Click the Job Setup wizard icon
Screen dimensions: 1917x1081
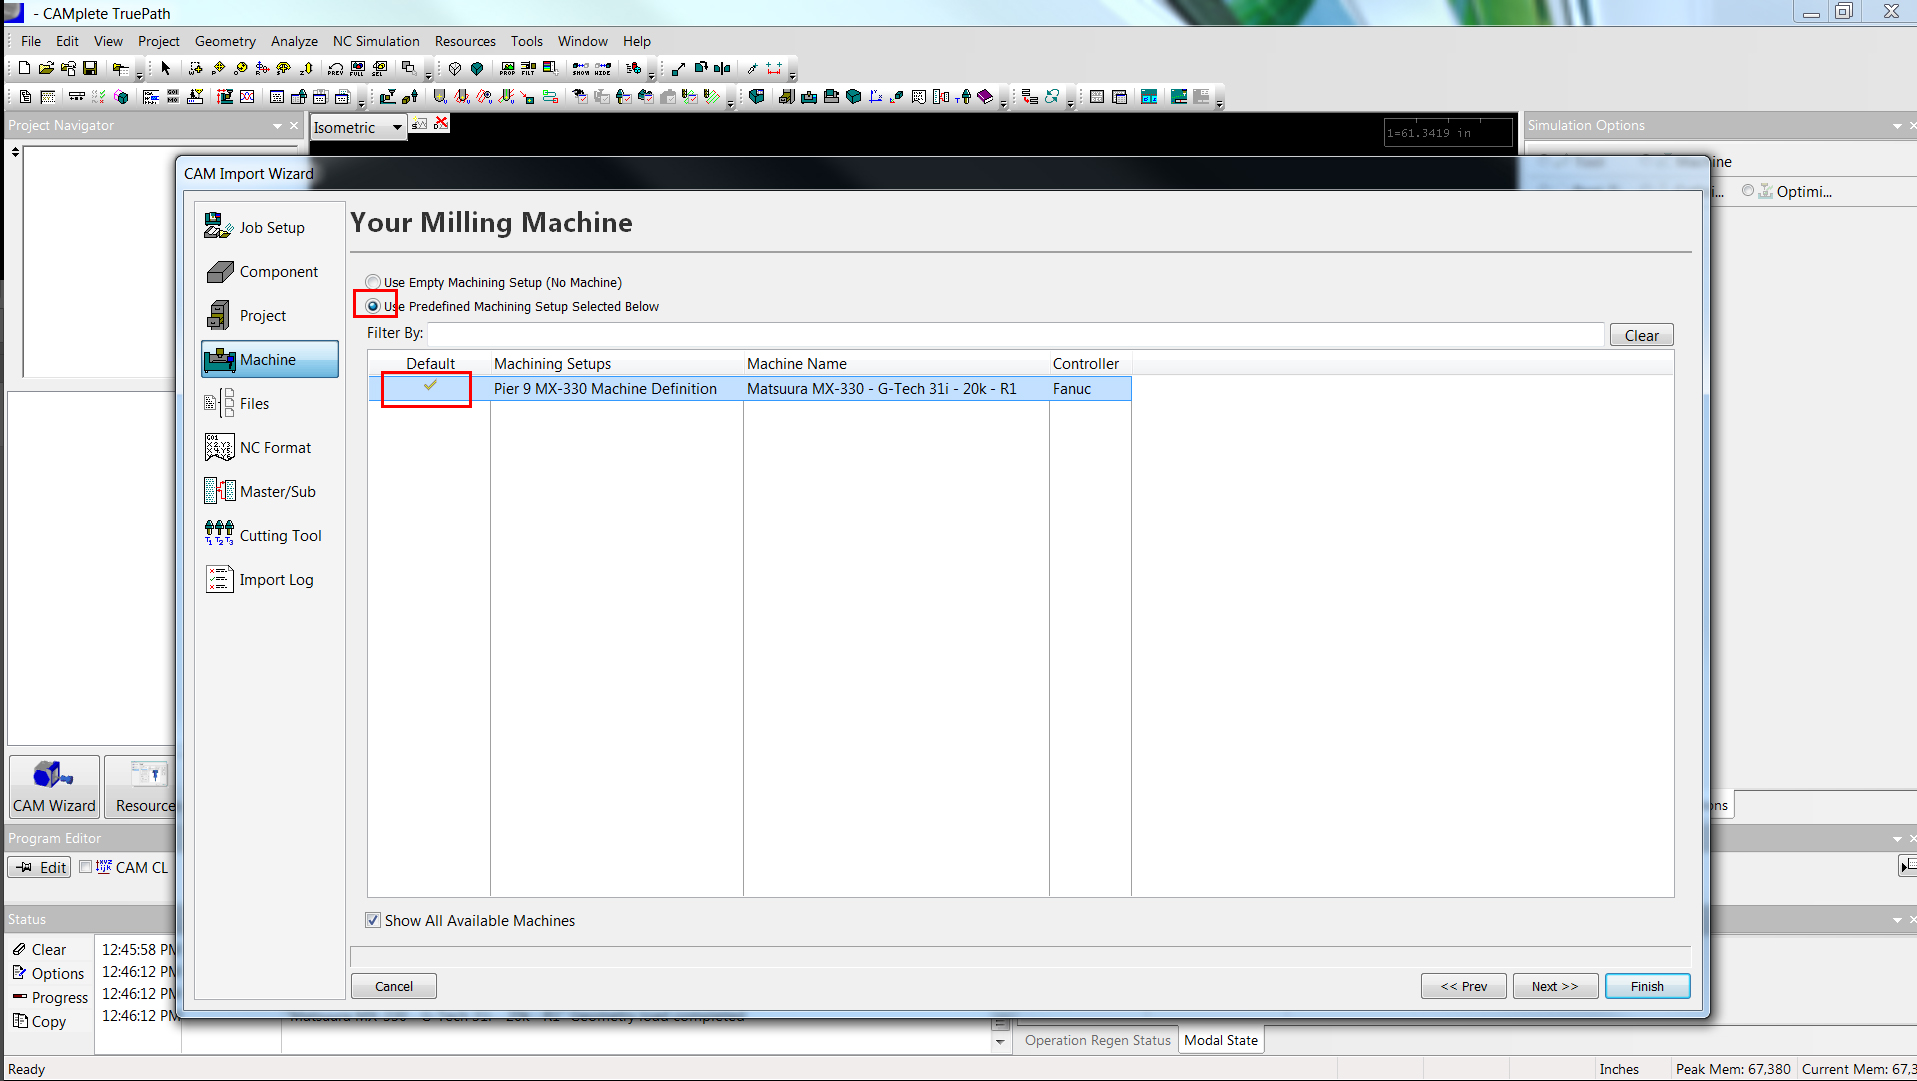coord(219,226)
